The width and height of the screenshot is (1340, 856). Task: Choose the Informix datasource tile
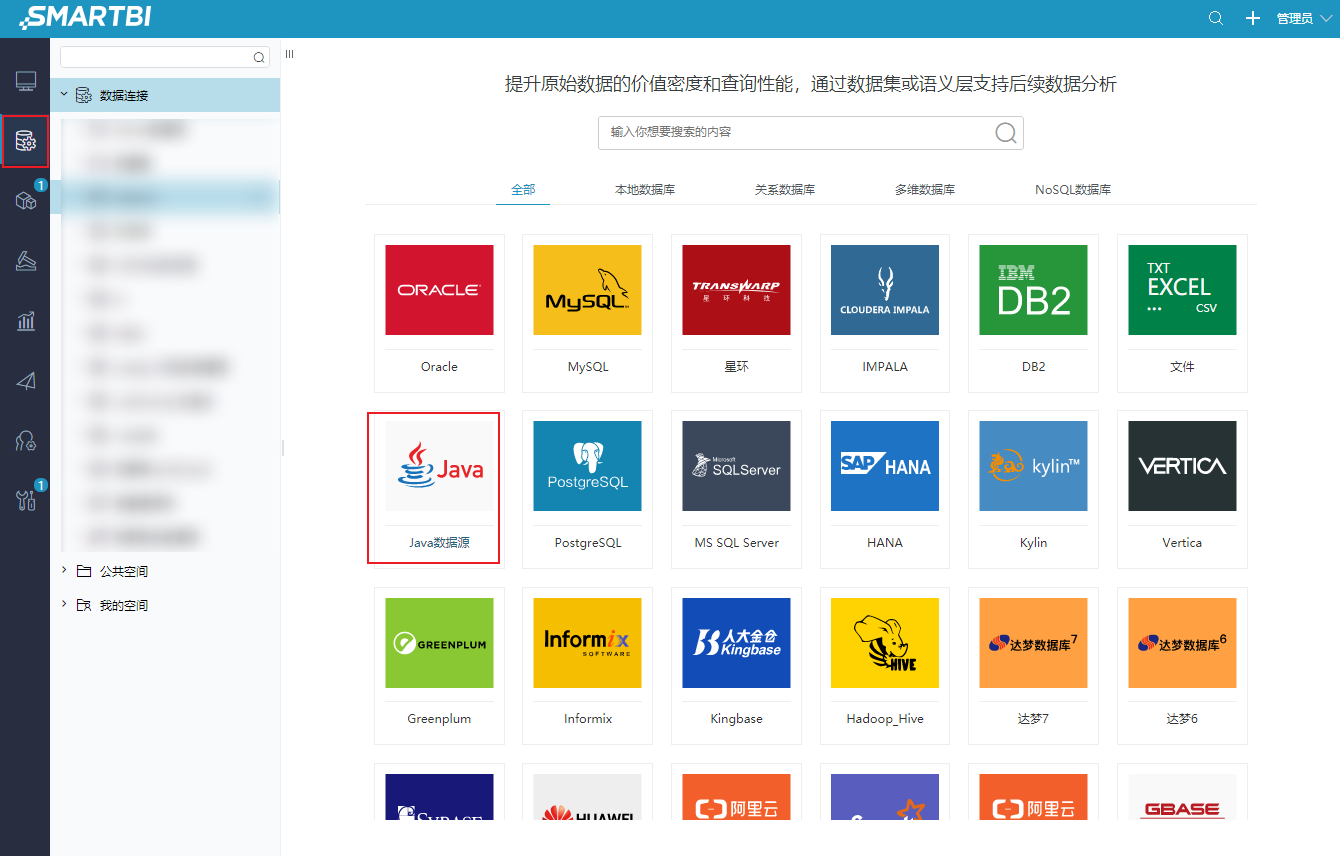(x=588, y=665)
